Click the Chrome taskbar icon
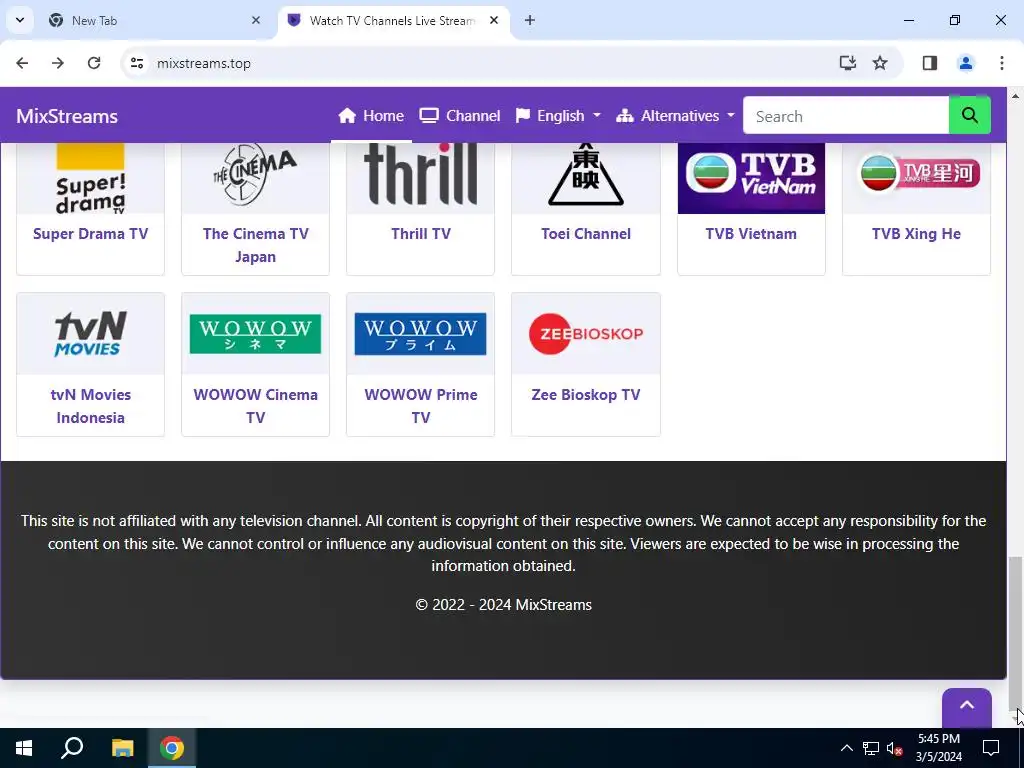Viewport: 1024px width, 768px height. click(x=172, y=748)
